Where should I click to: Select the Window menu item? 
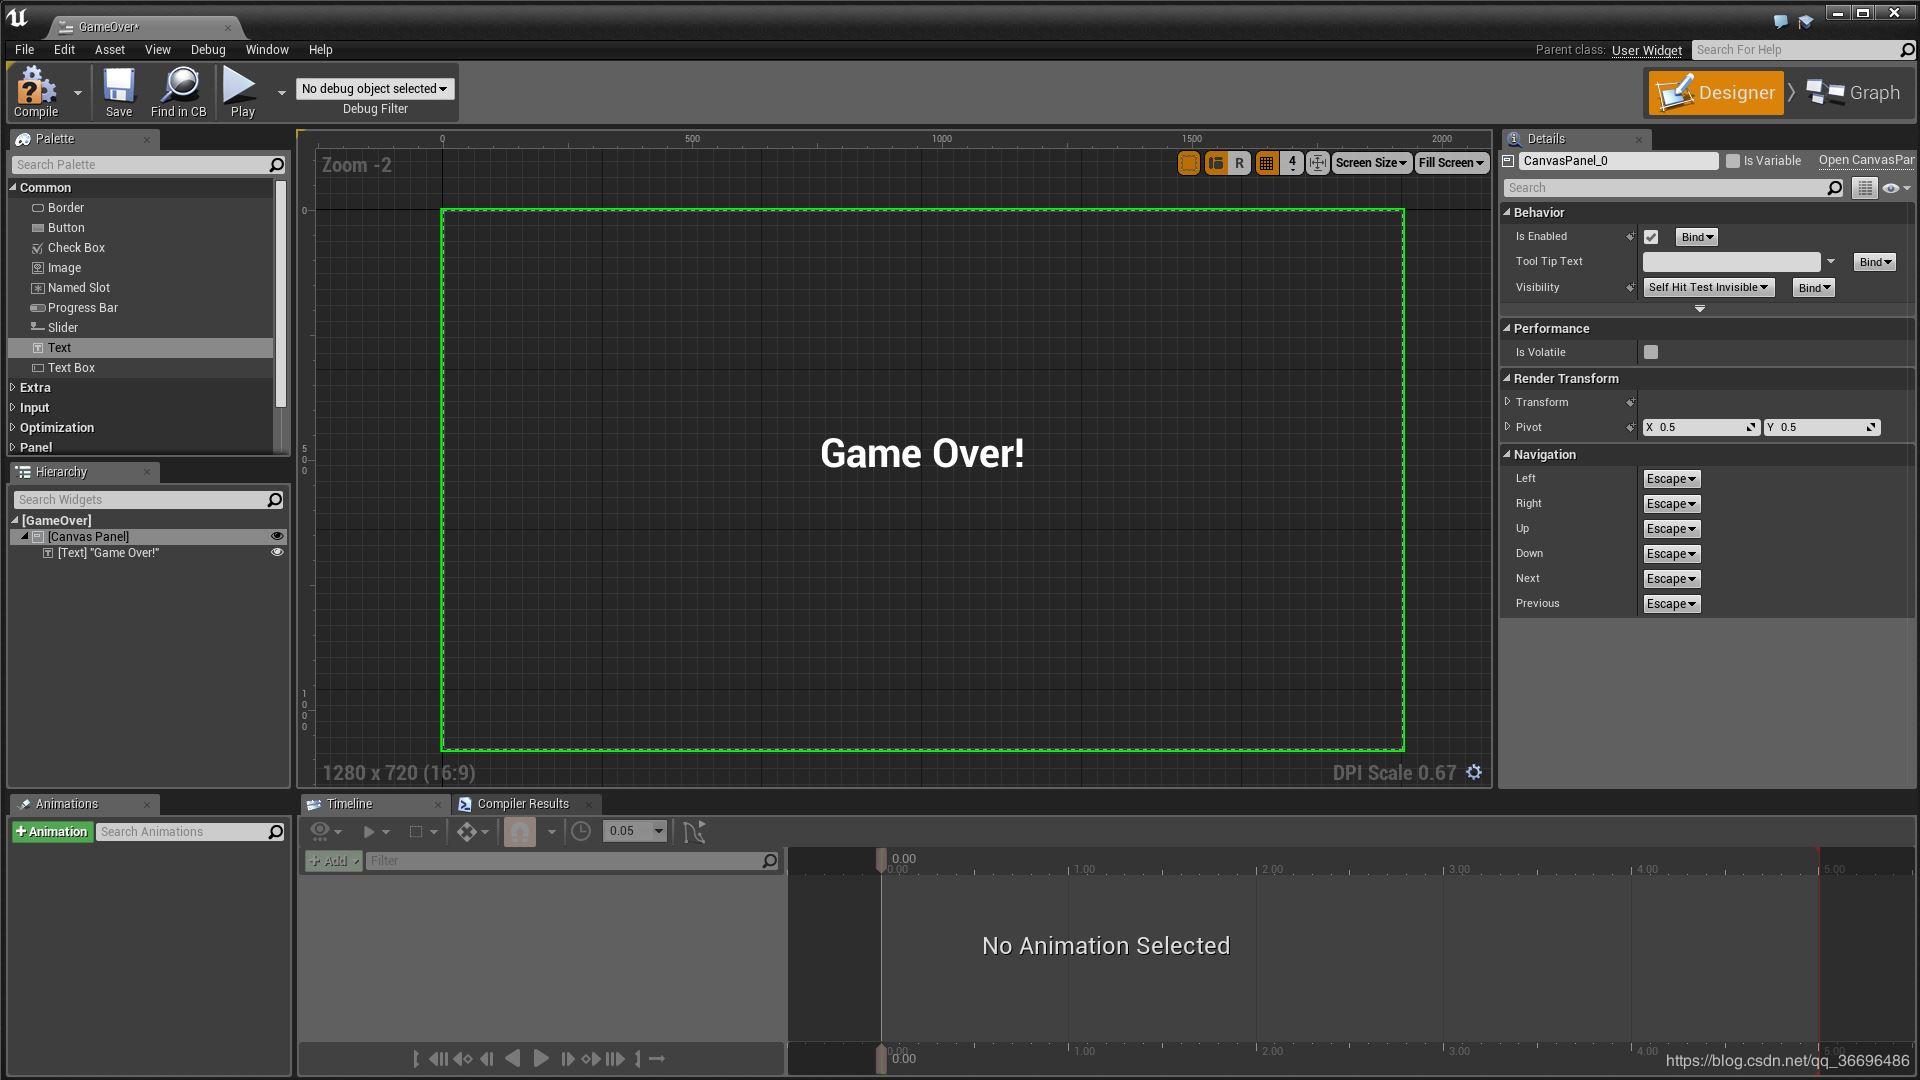coord(265,49)
